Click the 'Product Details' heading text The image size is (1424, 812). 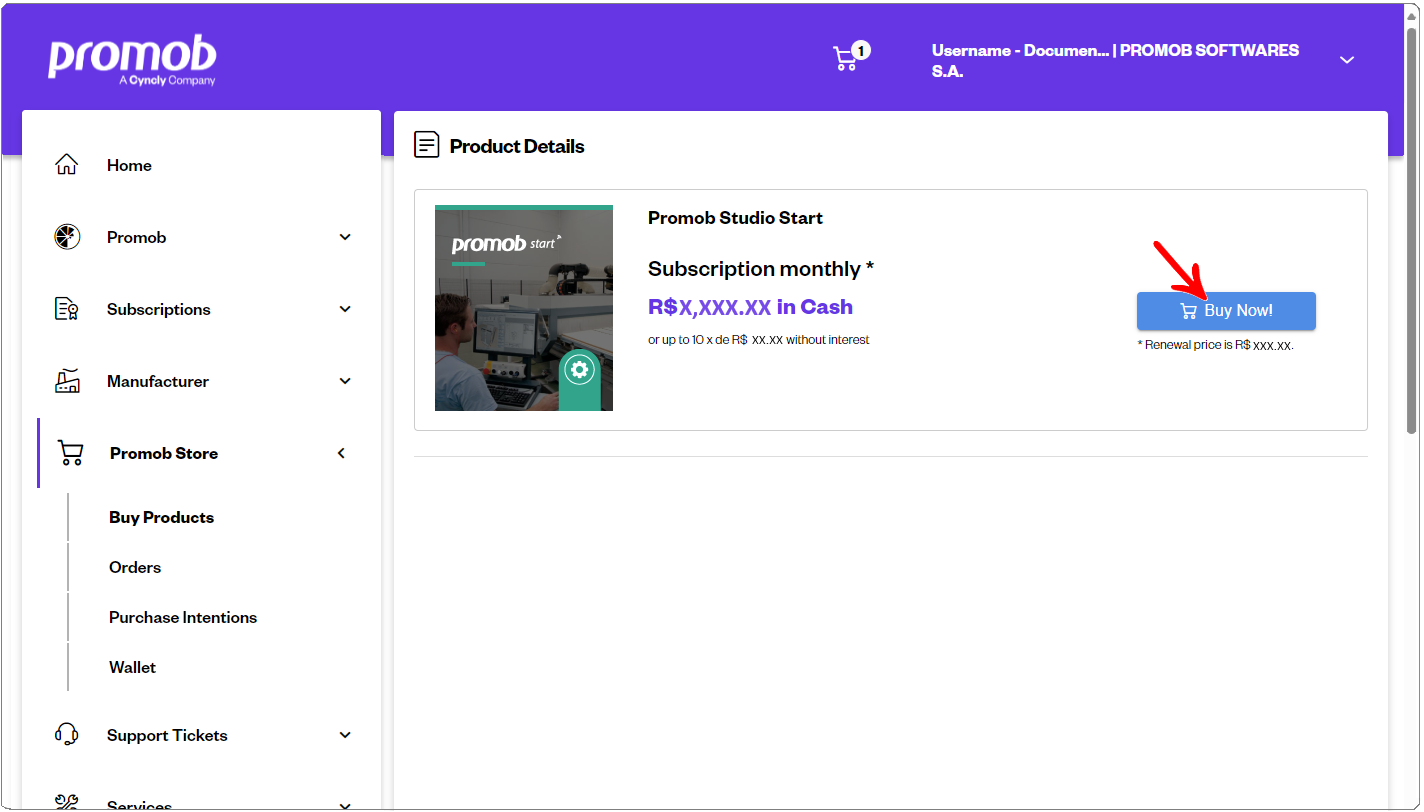point(517,146)
